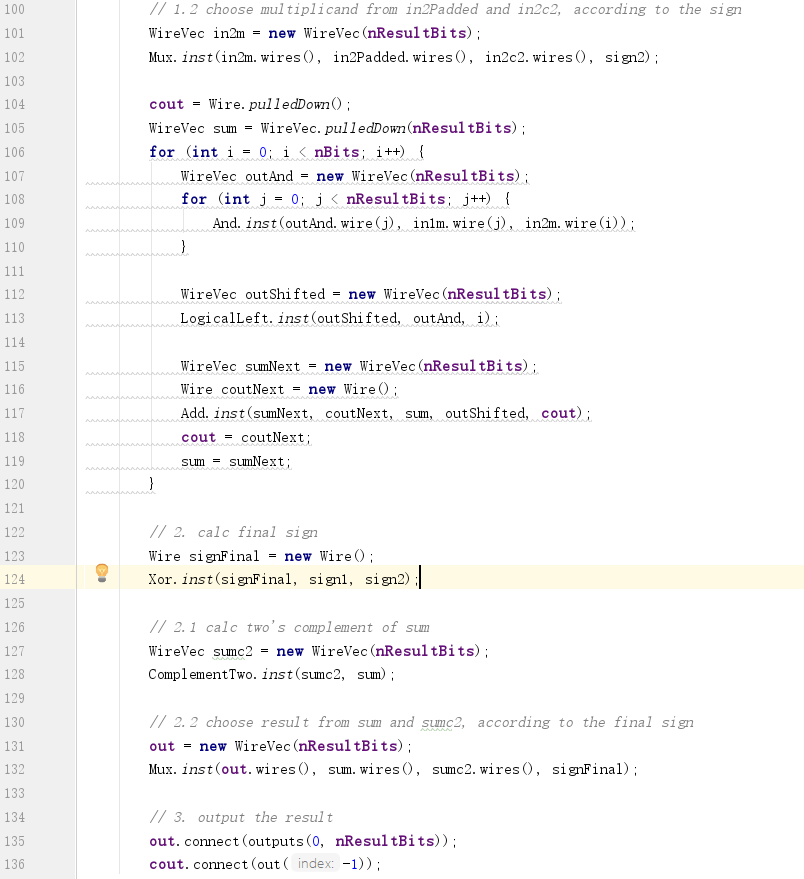Screen dimensions: 804x879
Task: Click 'pulledDown' call on line 104
Action: (x=289, y=104)
